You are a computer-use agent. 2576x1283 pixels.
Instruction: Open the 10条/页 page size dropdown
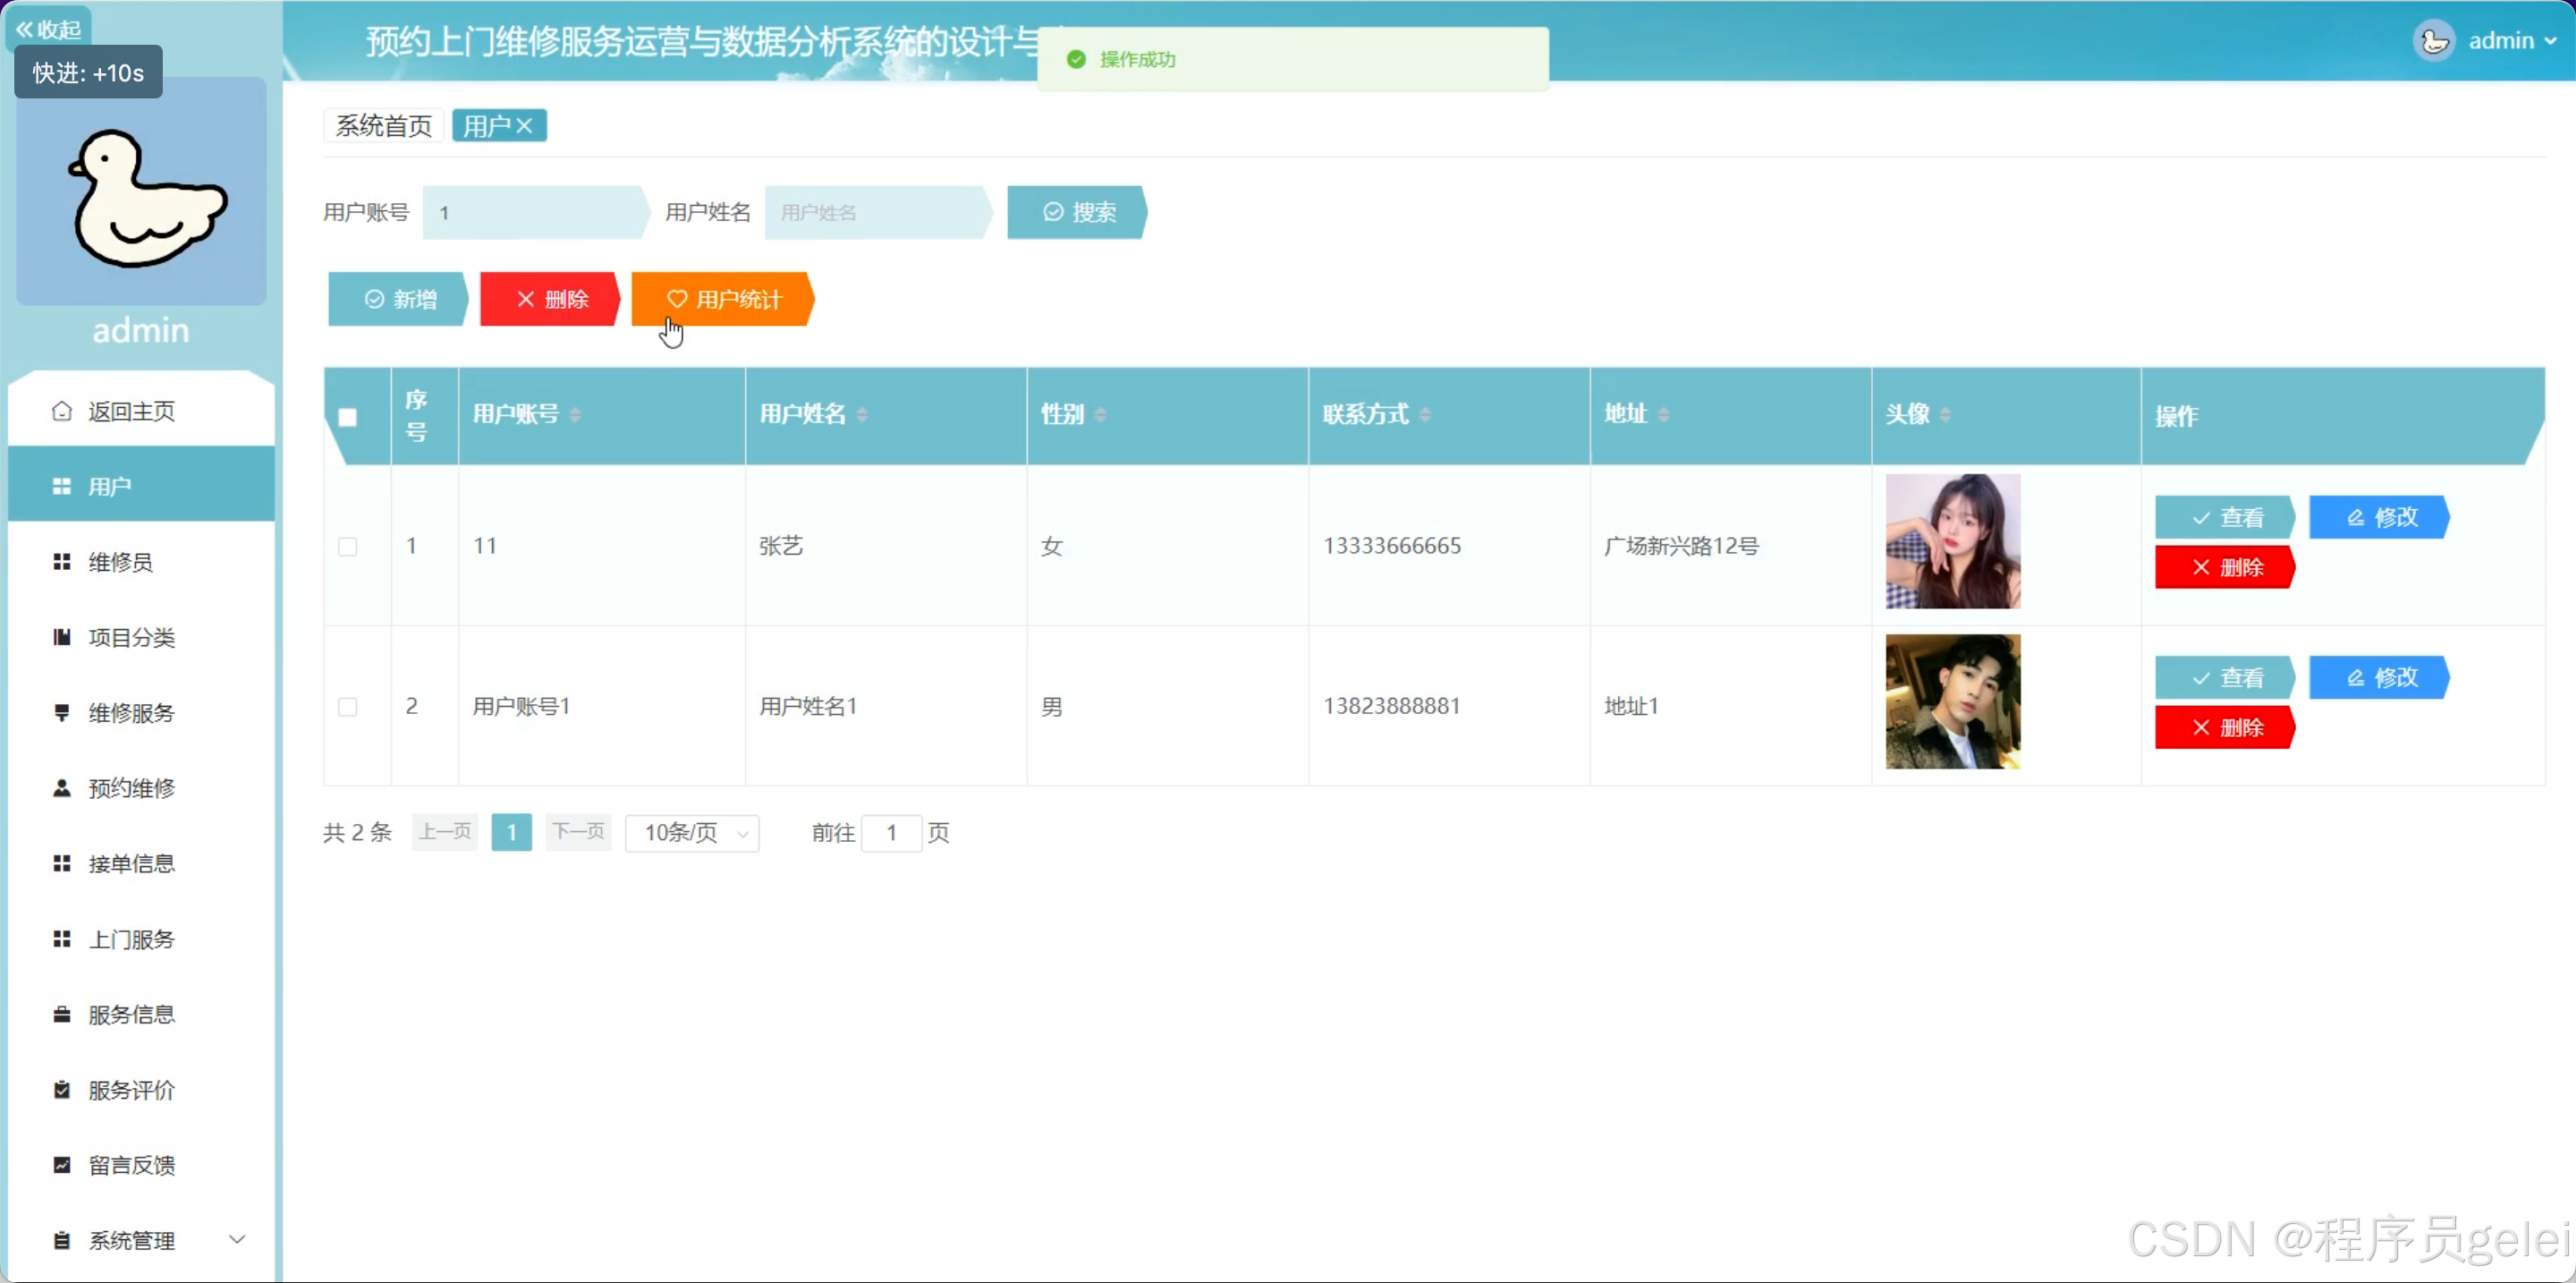click(x=692, y=832)
